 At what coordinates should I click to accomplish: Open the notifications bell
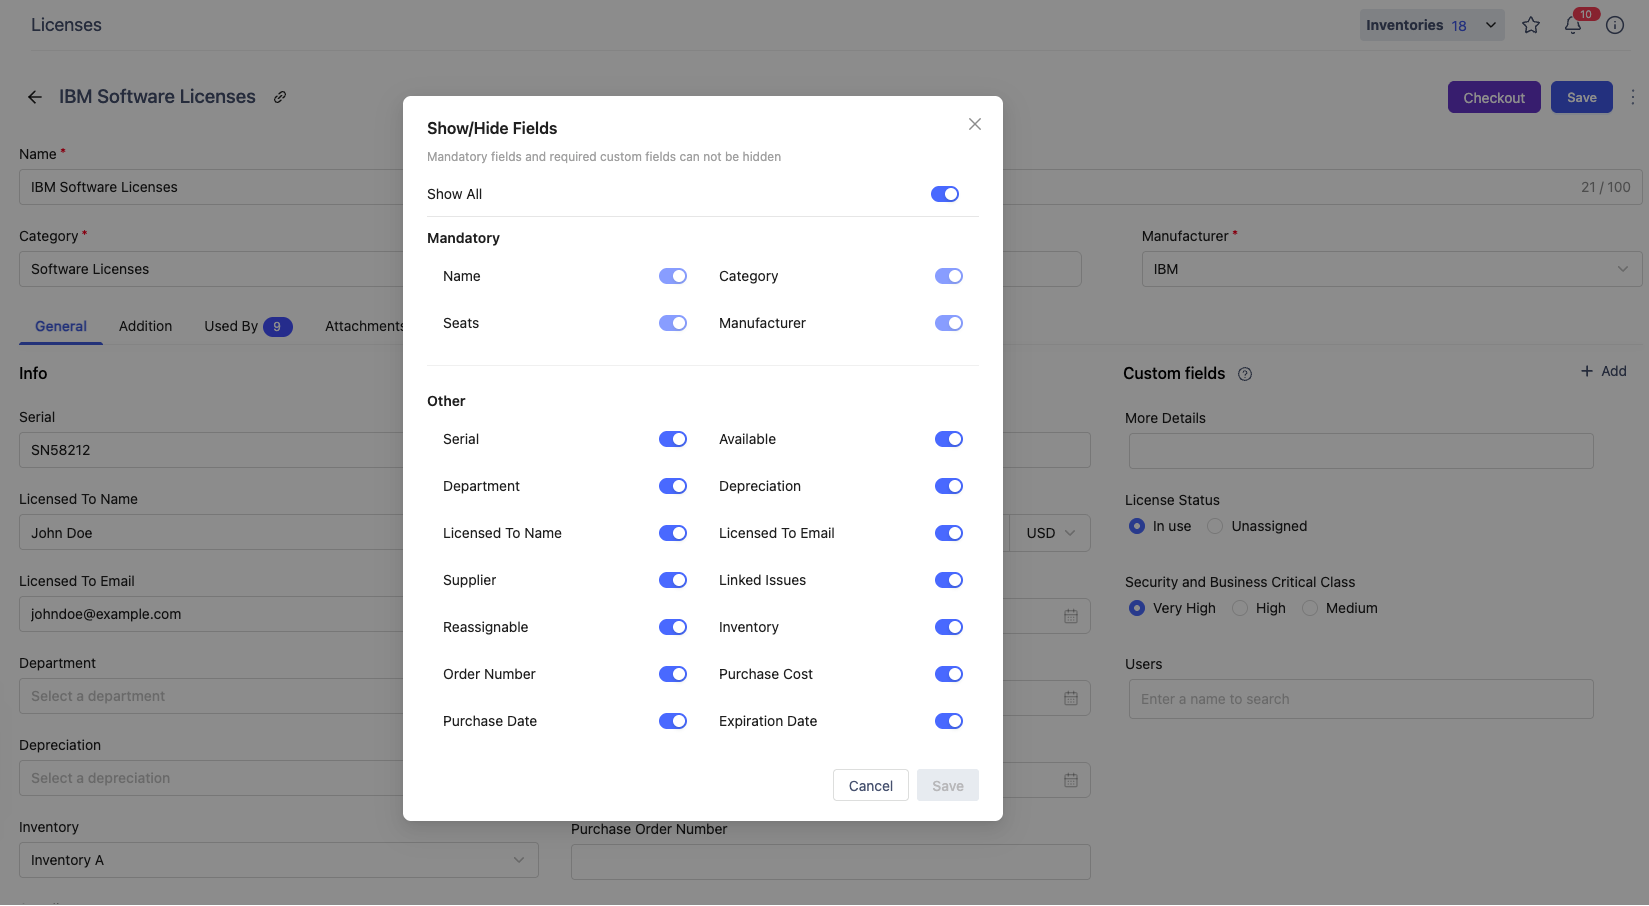click(1572, 25)
